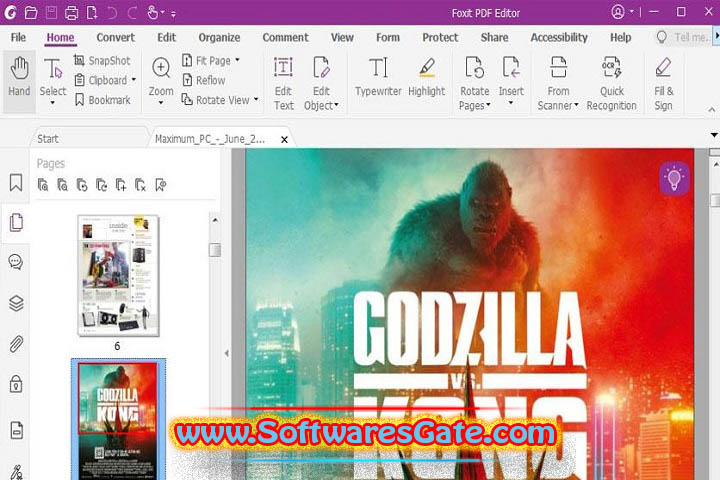
Task: Click the Print icon in title bar
Action: tap(71, 12)
